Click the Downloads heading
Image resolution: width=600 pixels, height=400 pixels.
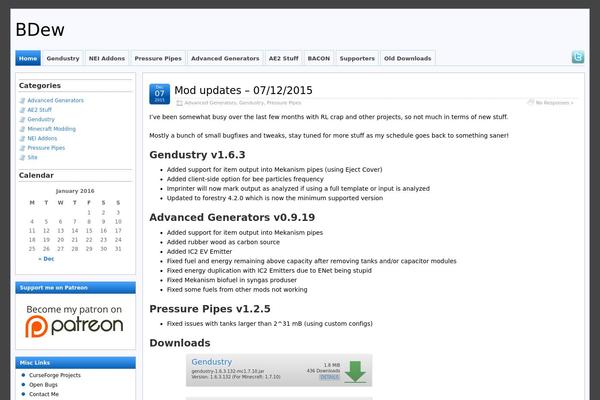180,343
